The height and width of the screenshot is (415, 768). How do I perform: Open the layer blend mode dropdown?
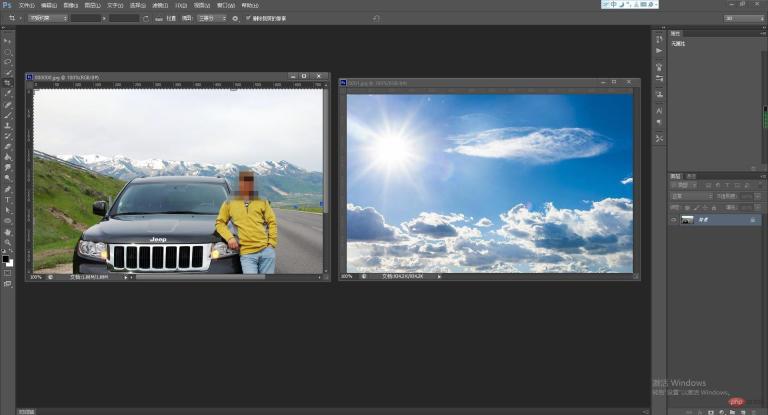click(x=687, y=196)
